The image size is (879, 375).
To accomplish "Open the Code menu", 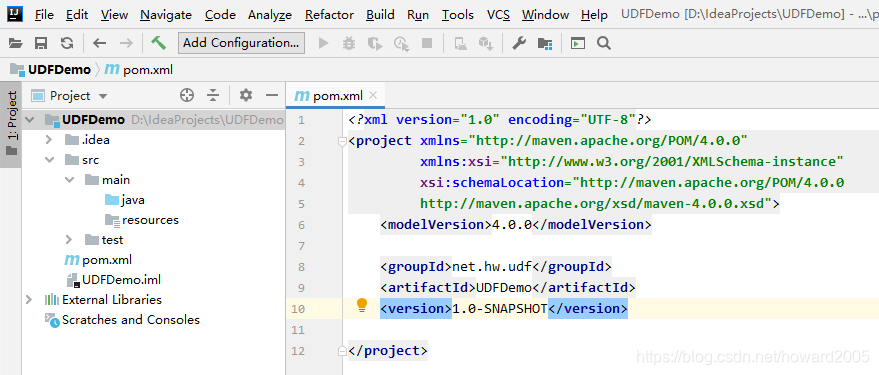I will click(220, 15).
